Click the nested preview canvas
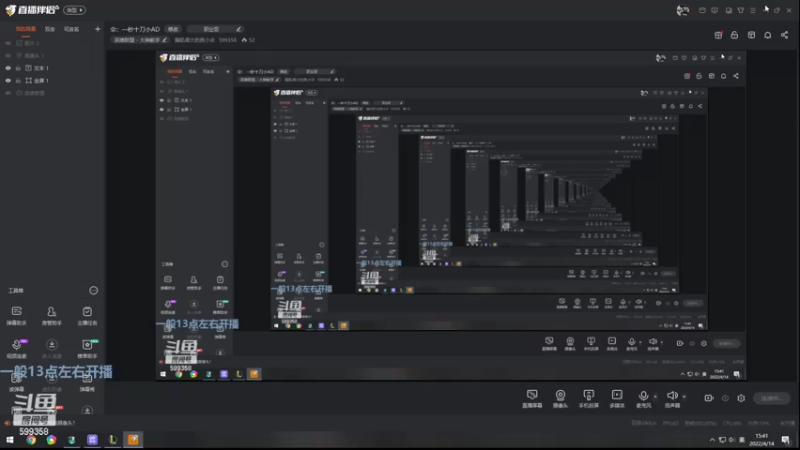The image size is (800, 450). (451, 215)
